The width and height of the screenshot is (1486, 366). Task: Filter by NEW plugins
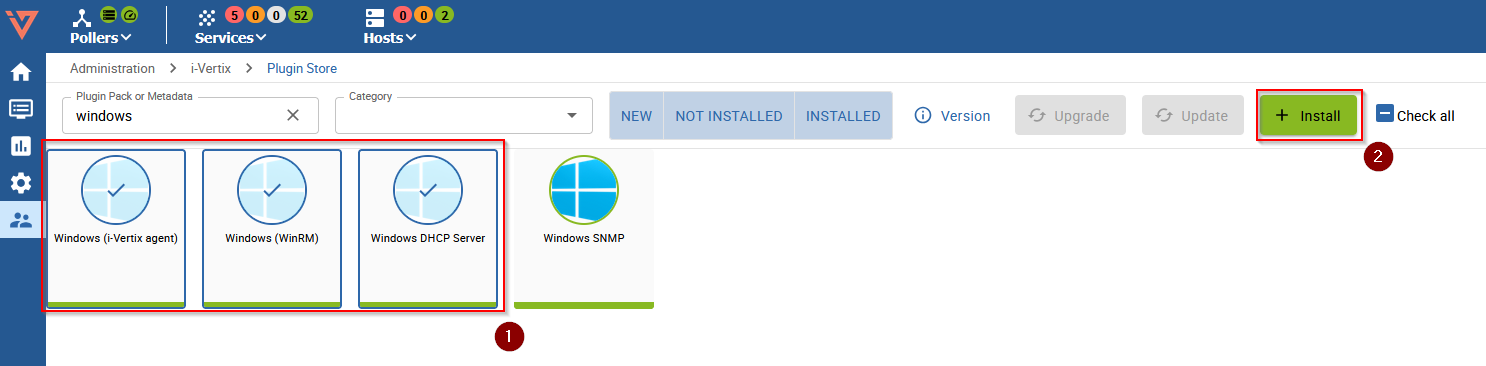(x=636, y=116)
